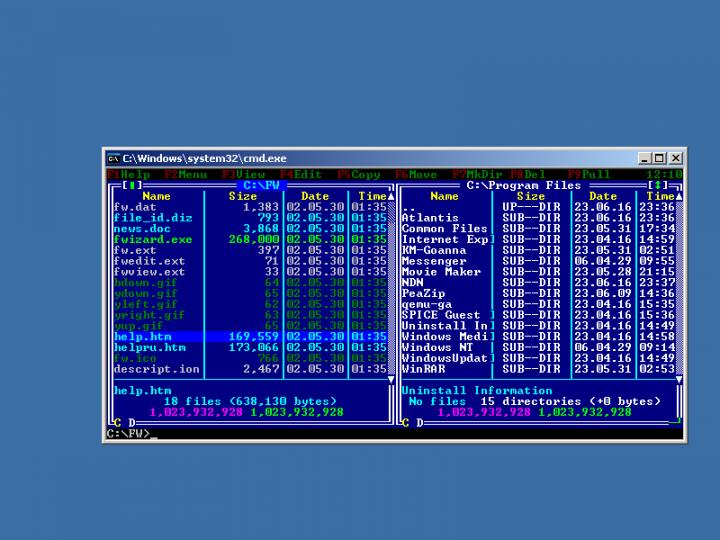Click the F7 MkDir button

tap(476, 174)
